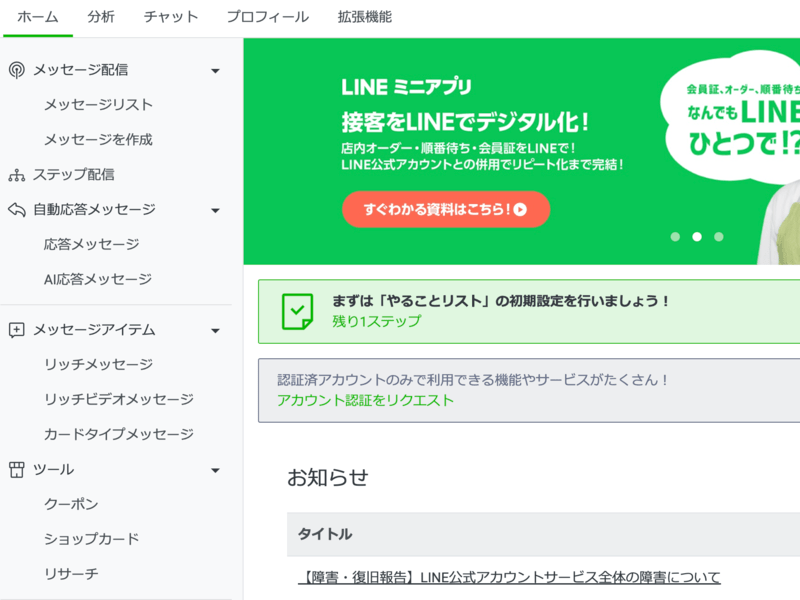Image resolution: width=800 pixels, height=600 pixels.
Task: Click the checklist icon in やることリスト banner
Action: point(297,311)
